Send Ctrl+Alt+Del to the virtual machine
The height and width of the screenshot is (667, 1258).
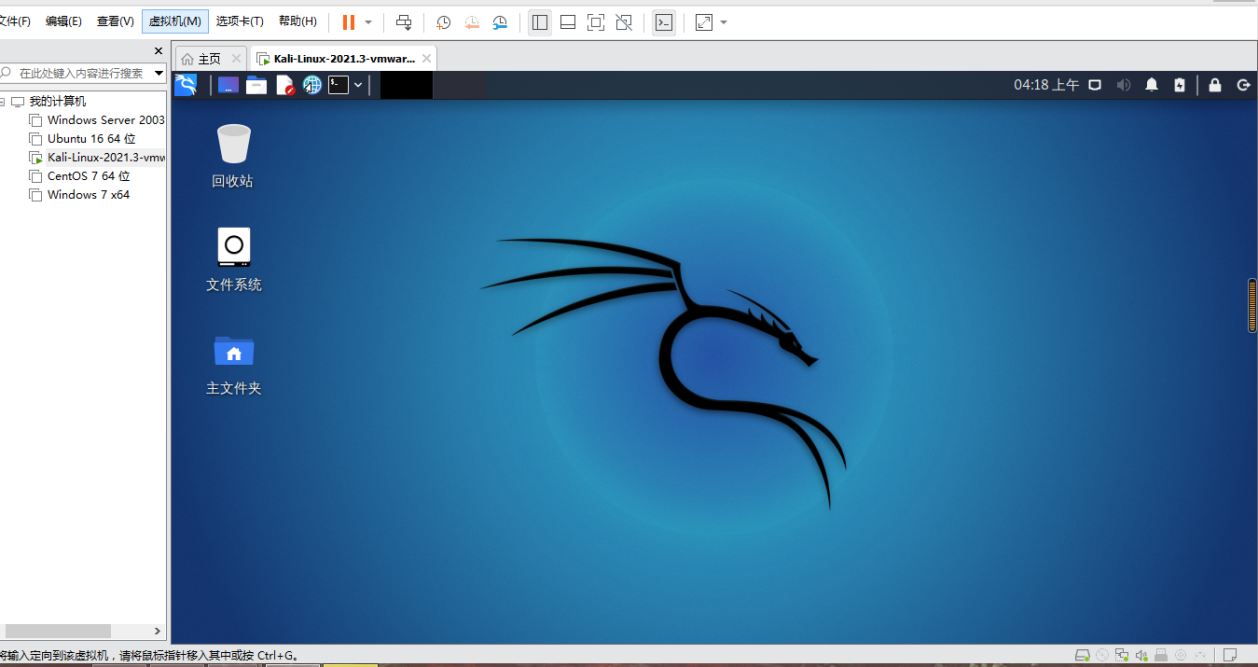(x=403, y=22)
